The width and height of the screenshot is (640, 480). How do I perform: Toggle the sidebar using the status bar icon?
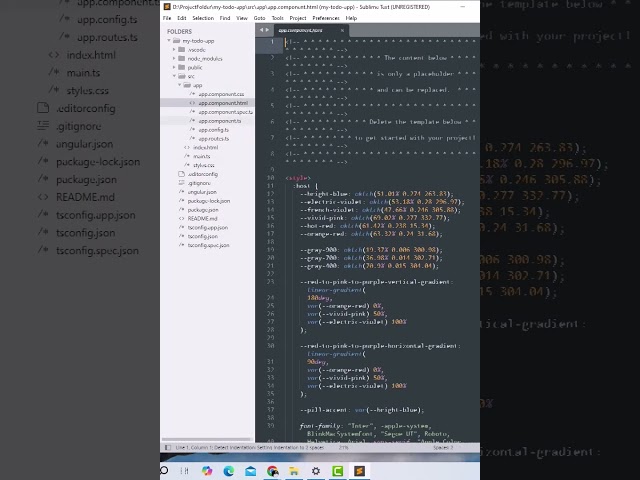[167, 447]
